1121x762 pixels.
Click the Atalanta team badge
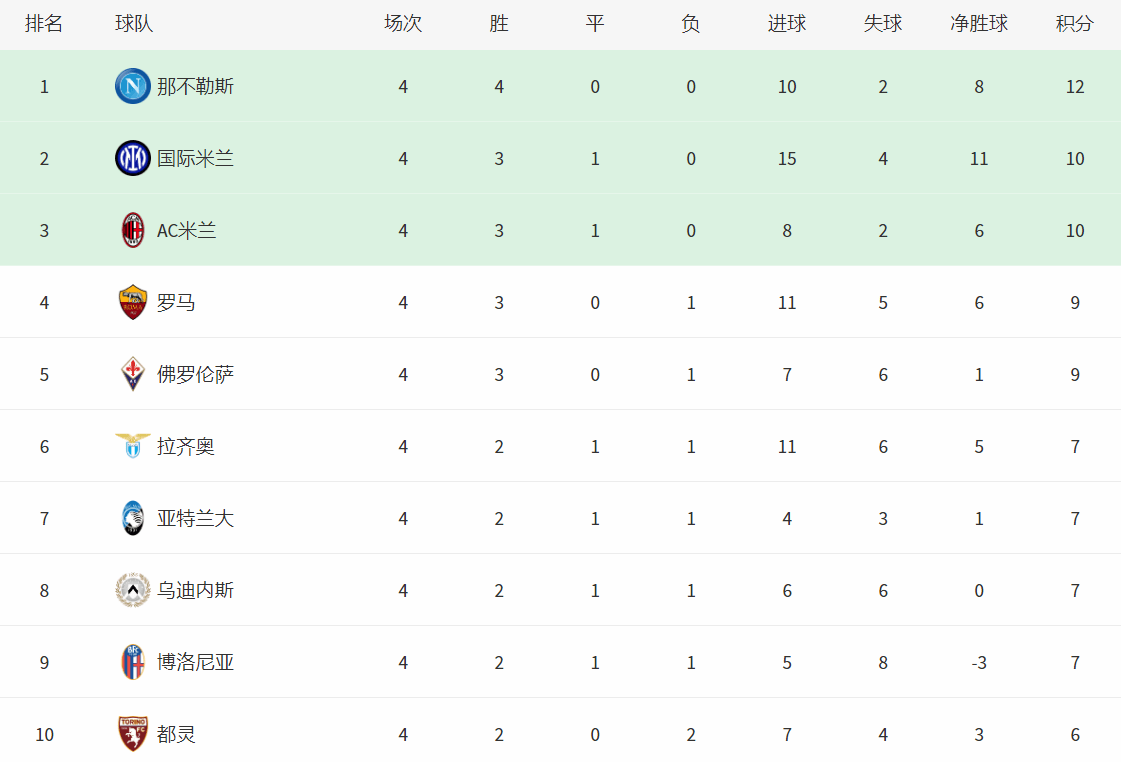(x=133, y=518)
